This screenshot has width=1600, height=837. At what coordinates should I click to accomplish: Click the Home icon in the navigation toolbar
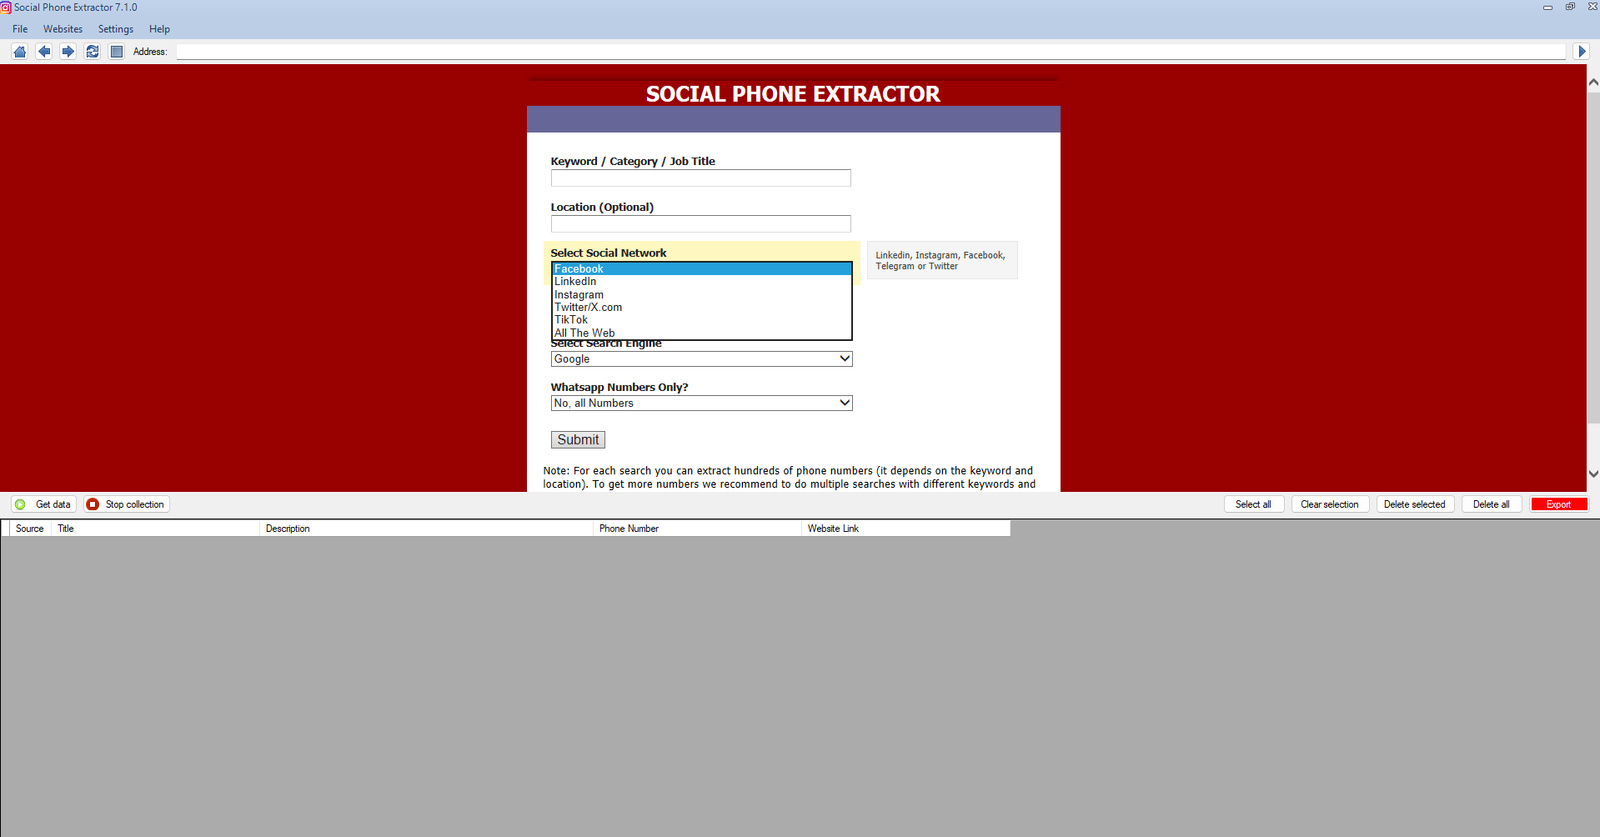(x=20, y=51)
